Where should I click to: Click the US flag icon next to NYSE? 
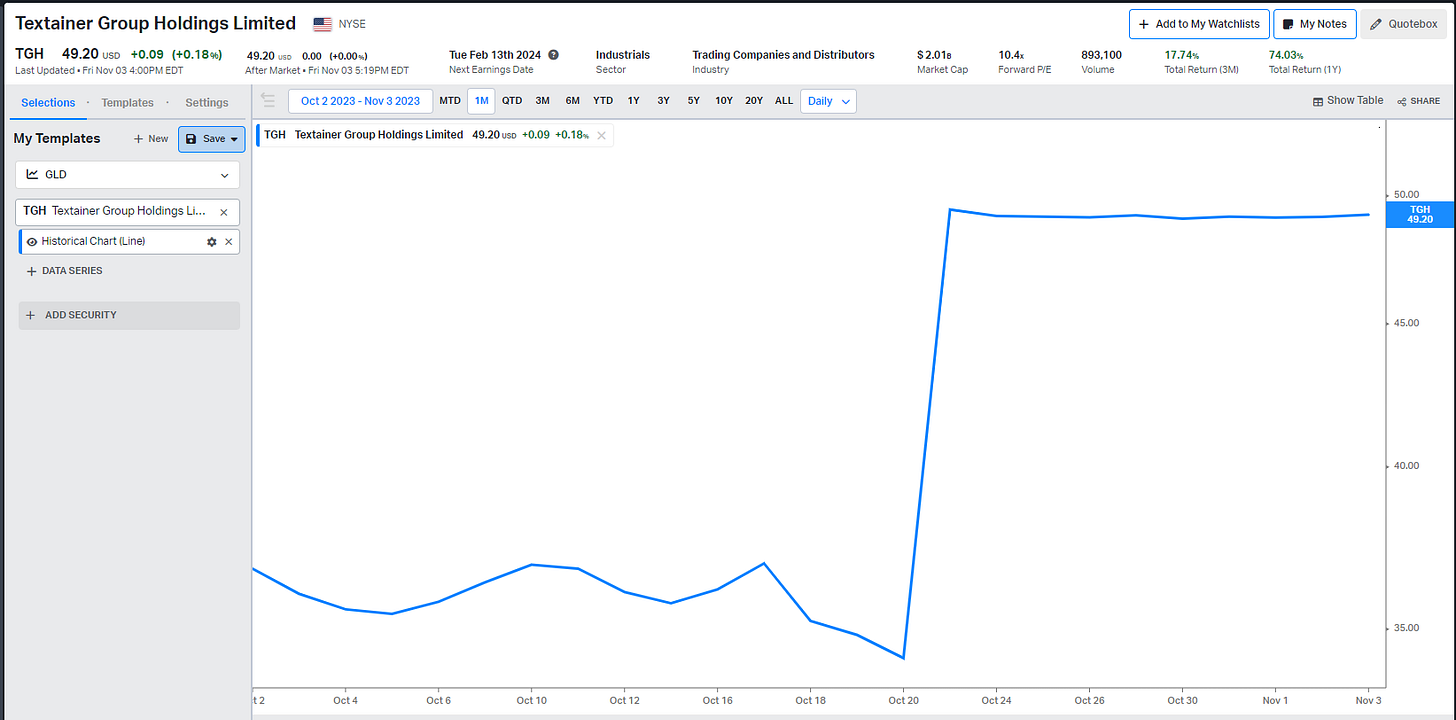point(323,24)
